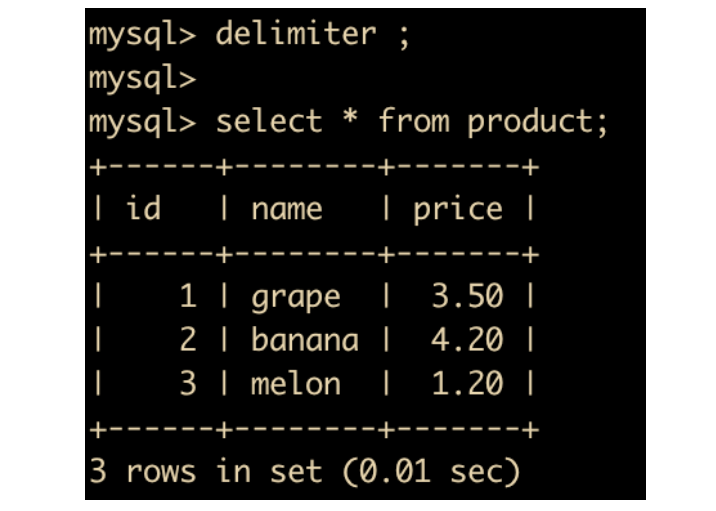Click the price value 4.20
The image size is (716, 511).
466,340
